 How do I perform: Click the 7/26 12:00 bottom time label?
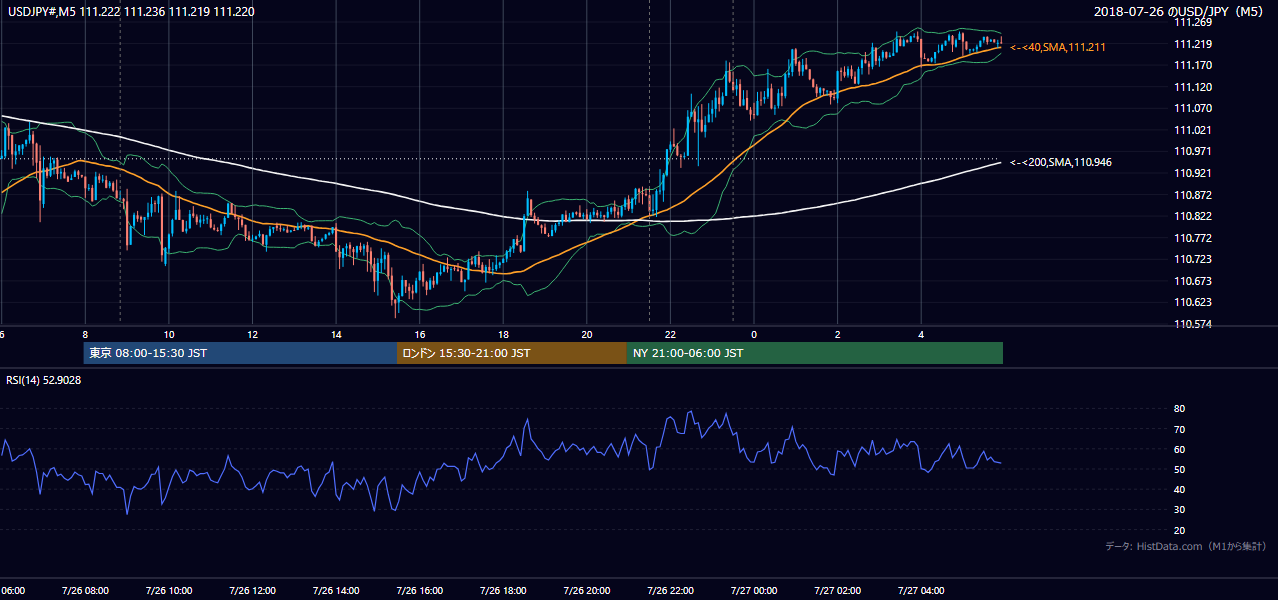(252, 590)
